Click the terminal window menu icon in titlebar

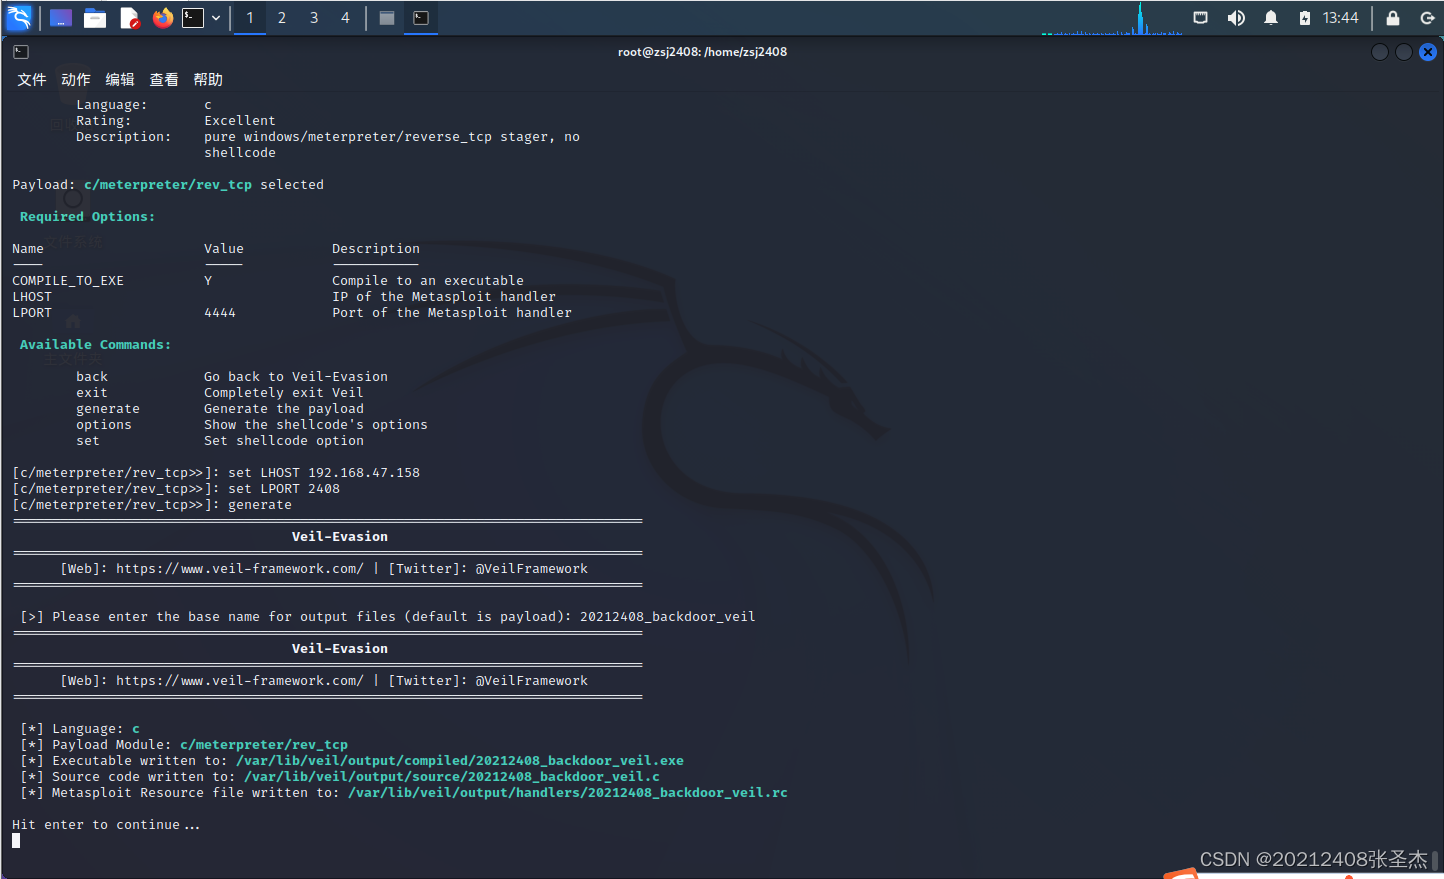click(21, 52)
